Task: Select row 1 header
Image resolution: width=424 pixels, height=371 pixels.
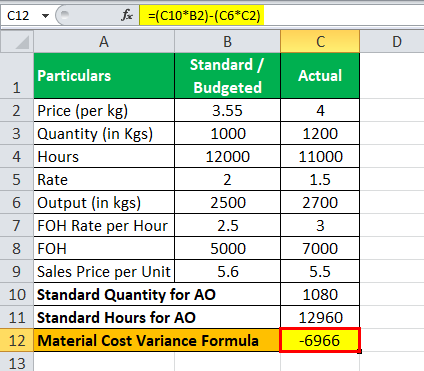Action: (x=17, y=76)
